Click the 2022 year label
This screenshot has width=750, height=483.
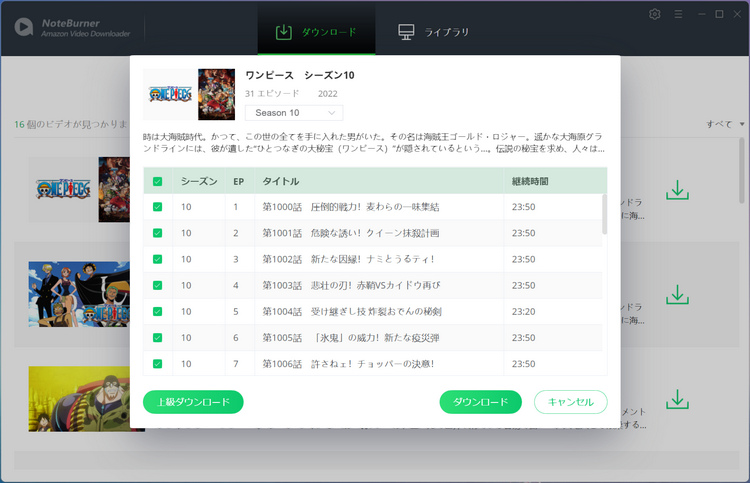click(328, 94)
